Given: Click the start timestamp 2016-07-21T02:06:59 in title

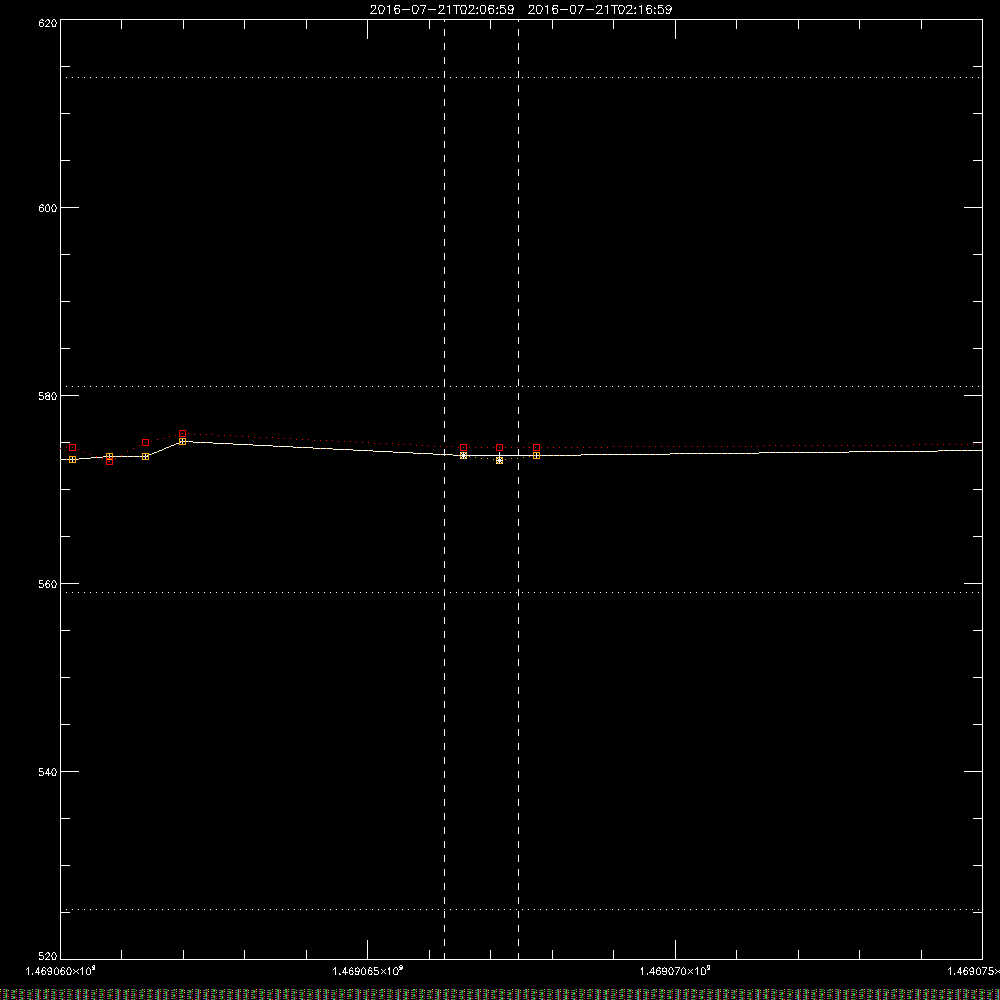Looking at the screenshot, I should click(x=442, y=10).
